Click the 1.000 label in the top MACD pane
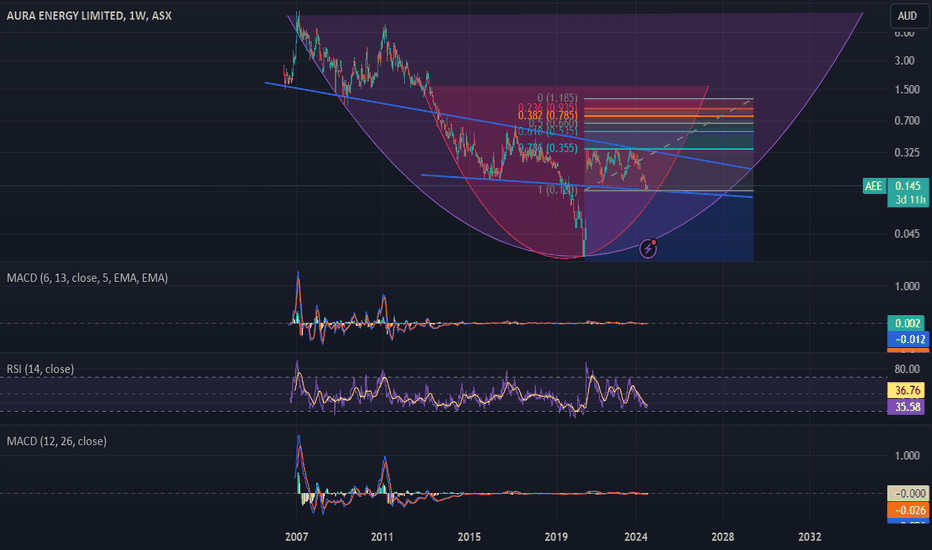 point(907,287)
